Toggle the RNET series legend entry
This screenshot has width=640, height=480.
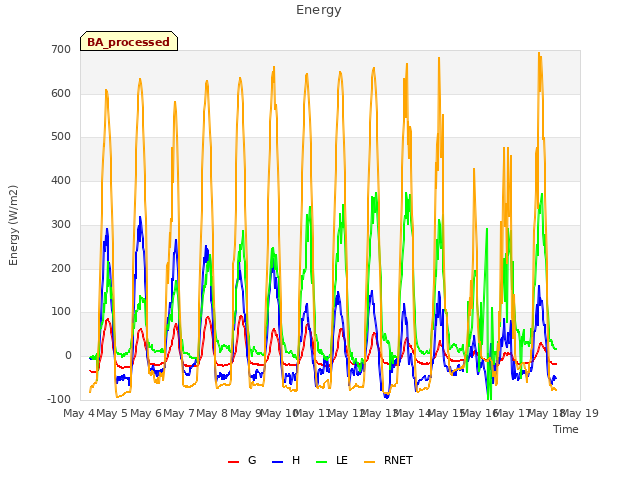(x=388, y=460)
